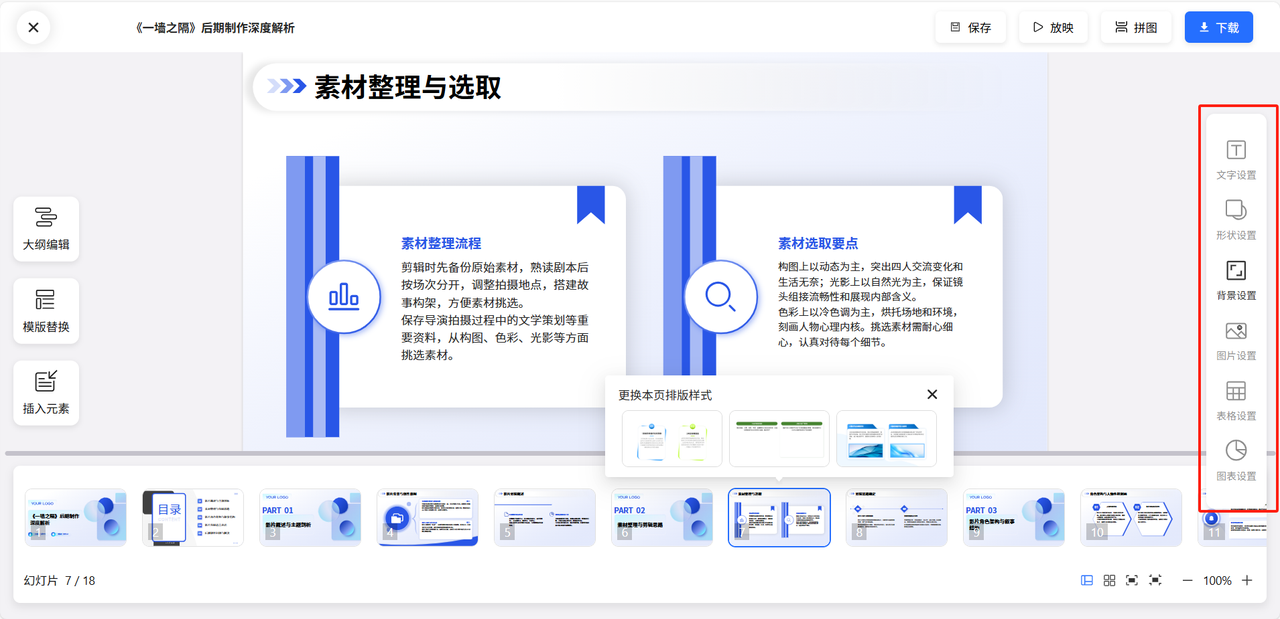Close the 更换本页排版样式 popup
The image size is (1280, 619).
click(932, 395)
